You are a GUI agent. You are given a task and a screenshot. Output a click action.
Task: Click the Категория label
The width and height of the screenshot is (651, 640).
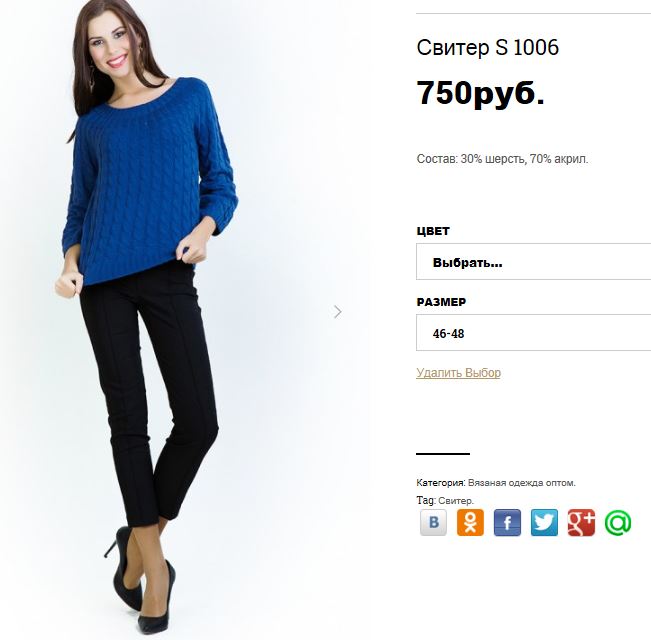click(441, 483)
